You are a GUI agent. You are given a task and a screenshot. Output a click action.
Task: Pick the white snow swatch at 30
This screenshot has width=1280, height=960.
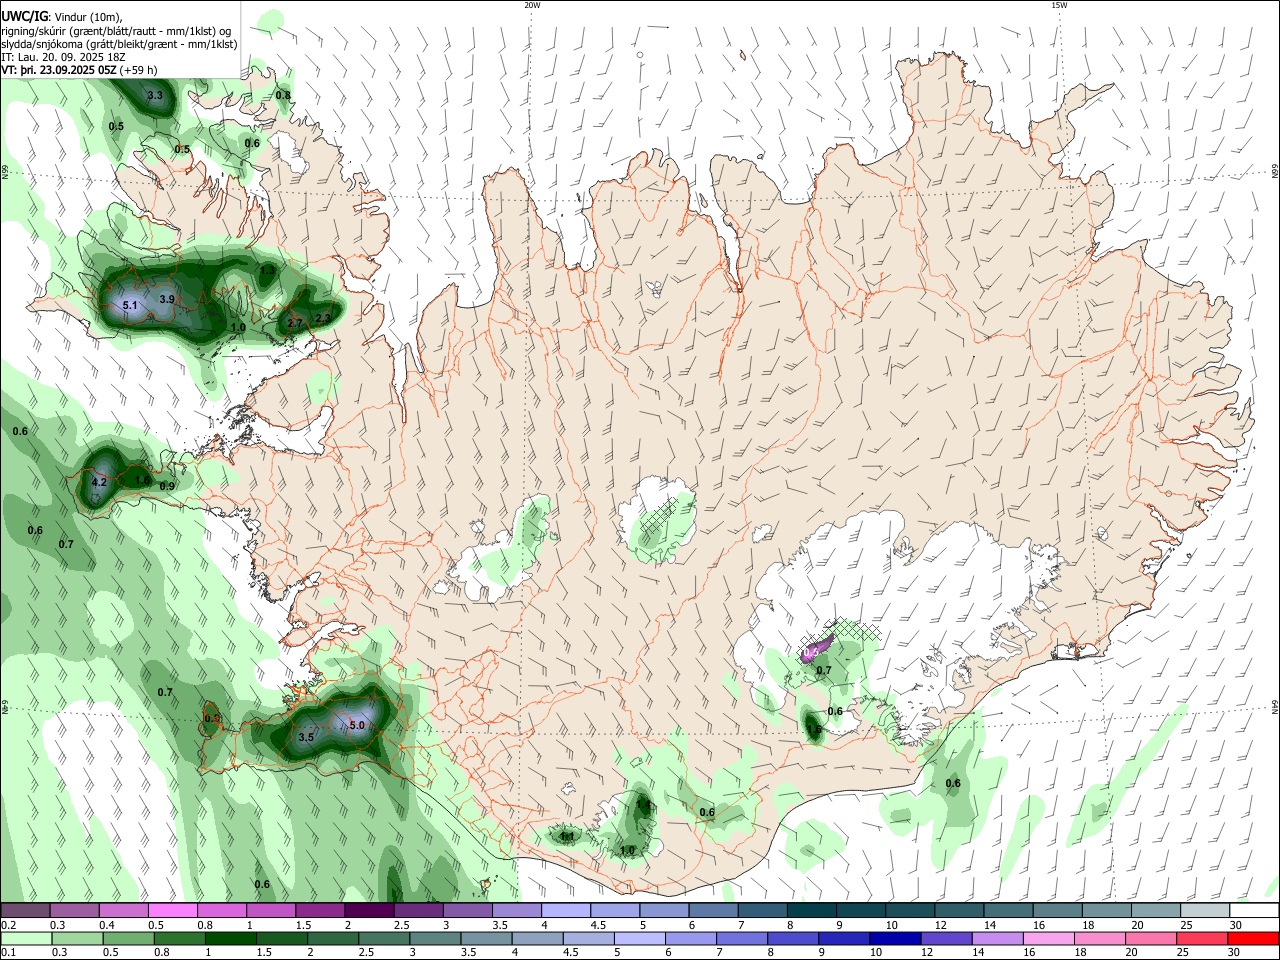click(1254, 910)
